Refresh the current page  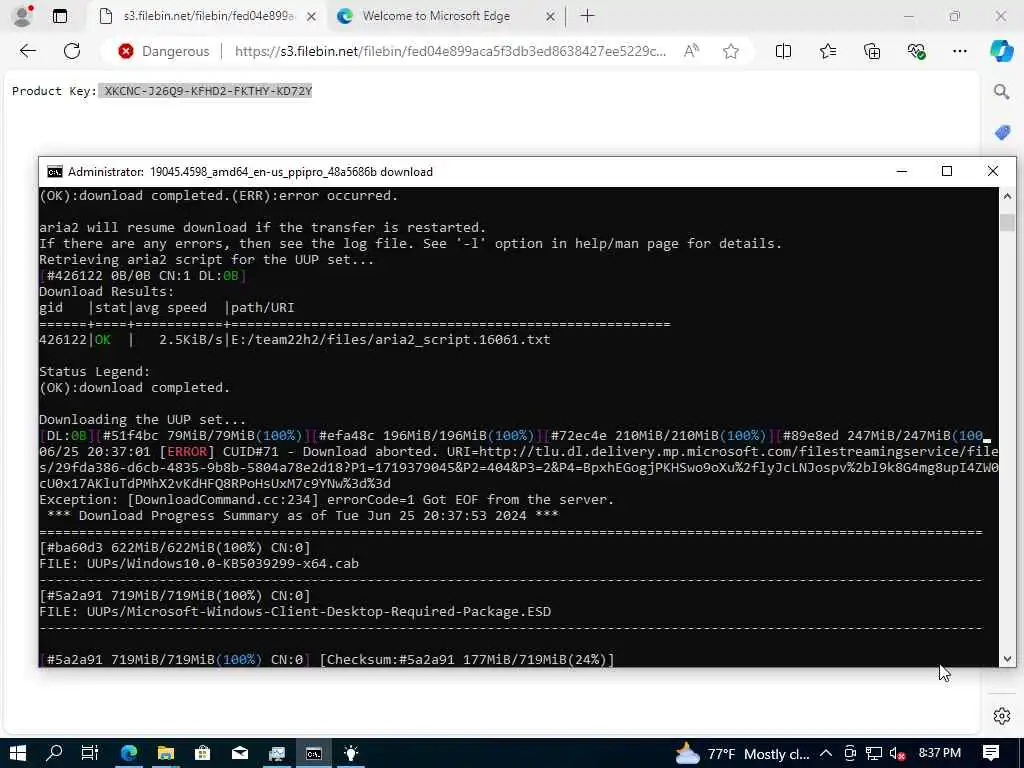[x=72, y=51]
